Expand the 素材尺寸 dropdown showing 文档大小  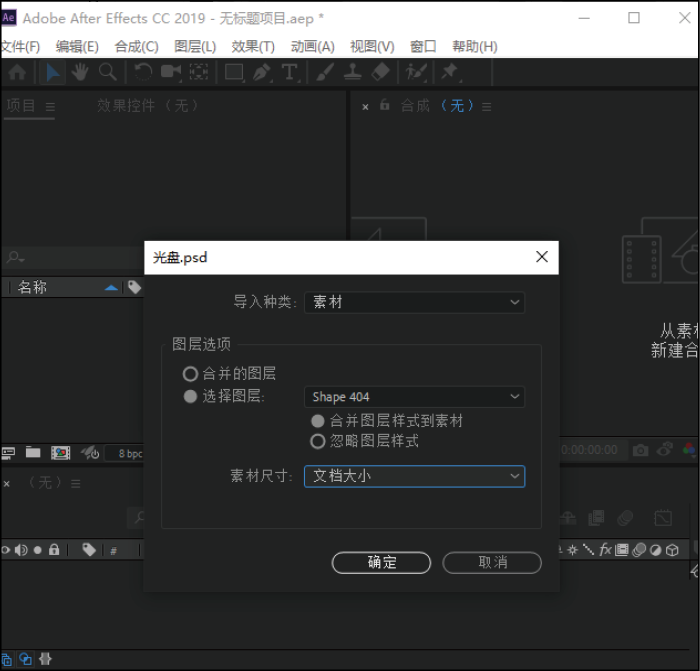click(414, 476)
